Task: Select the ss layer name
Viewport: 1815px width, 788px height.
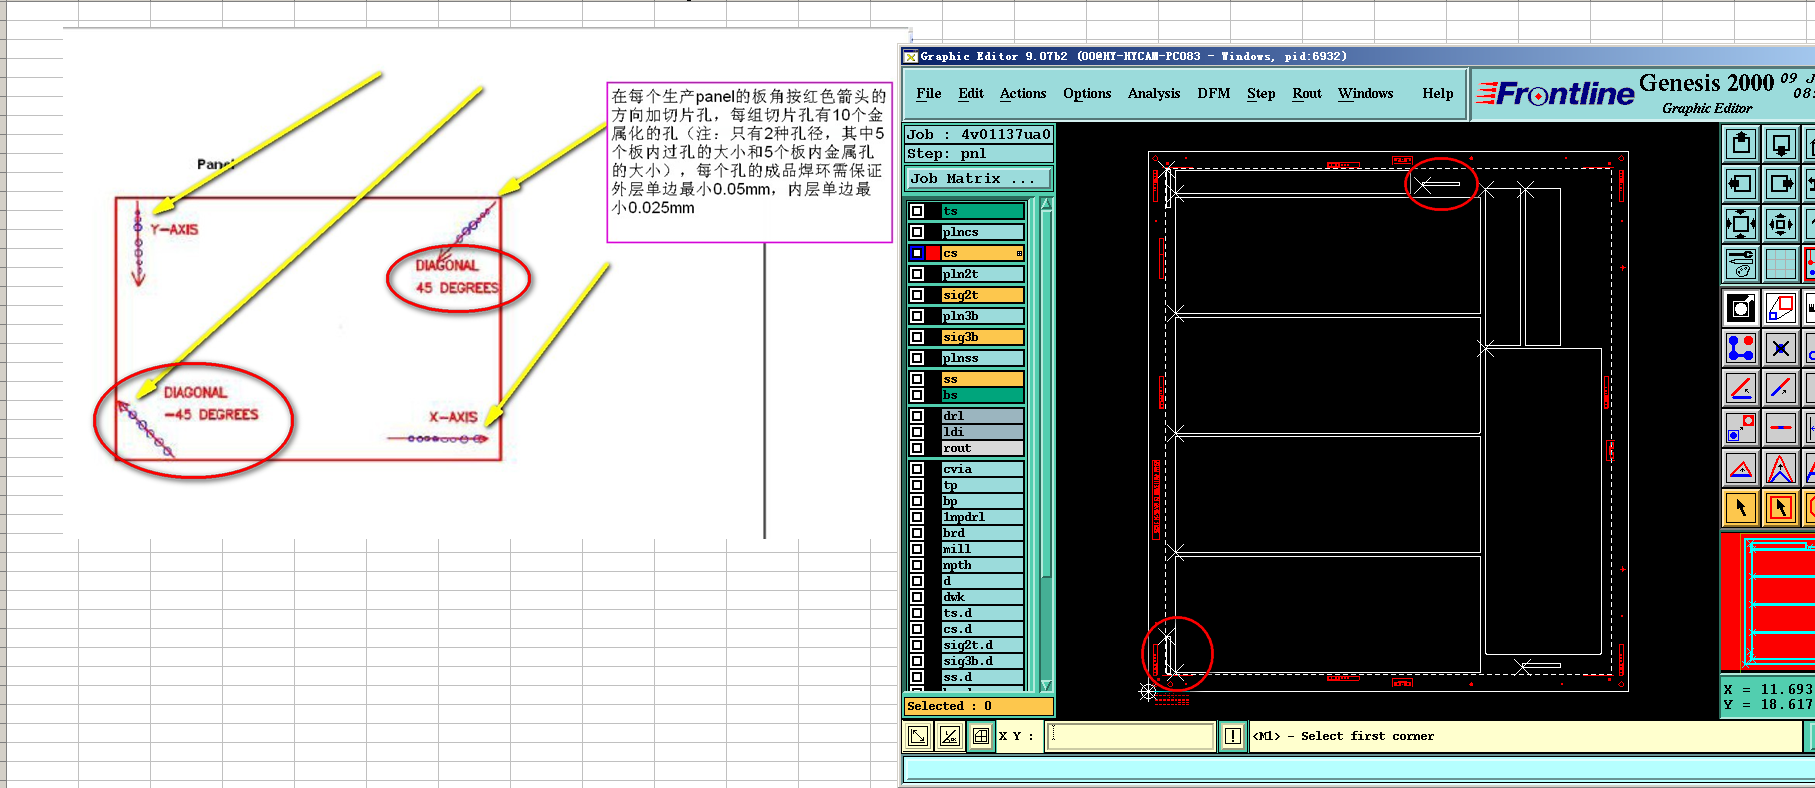Action: click(x=982, y=379)
